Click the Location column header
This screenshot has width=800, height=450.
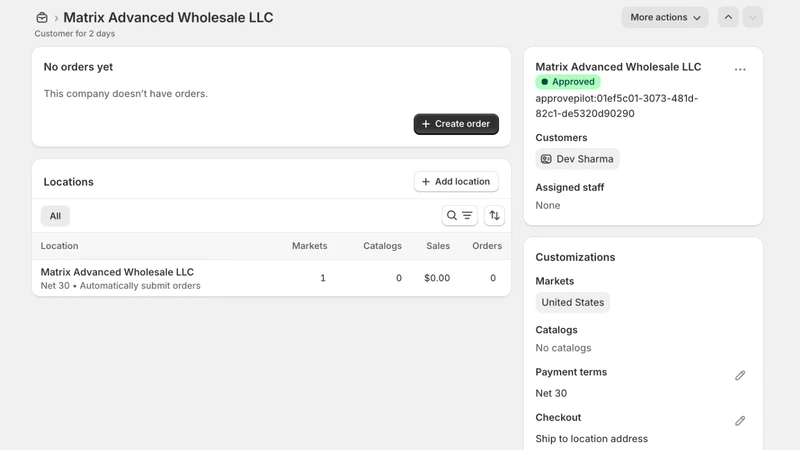click(60, 246)
